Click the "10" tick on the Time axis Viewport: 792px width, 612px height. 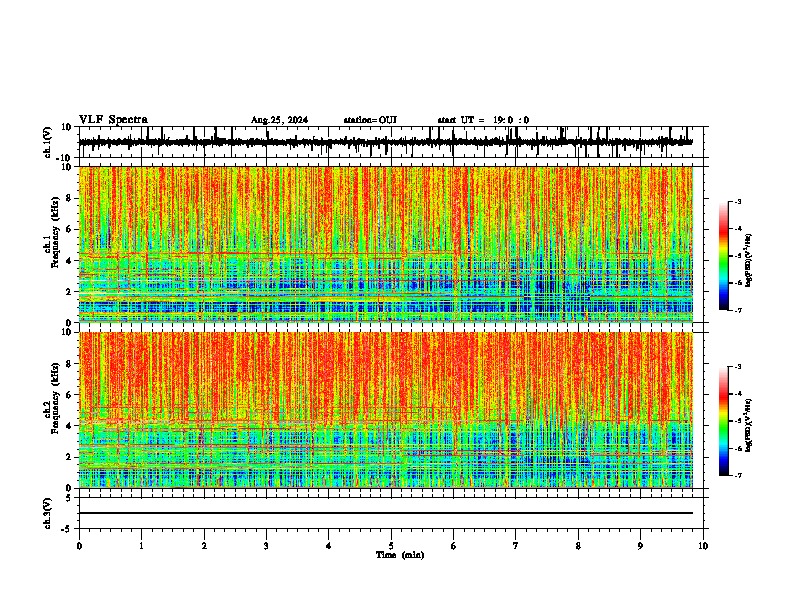[703, 546]
